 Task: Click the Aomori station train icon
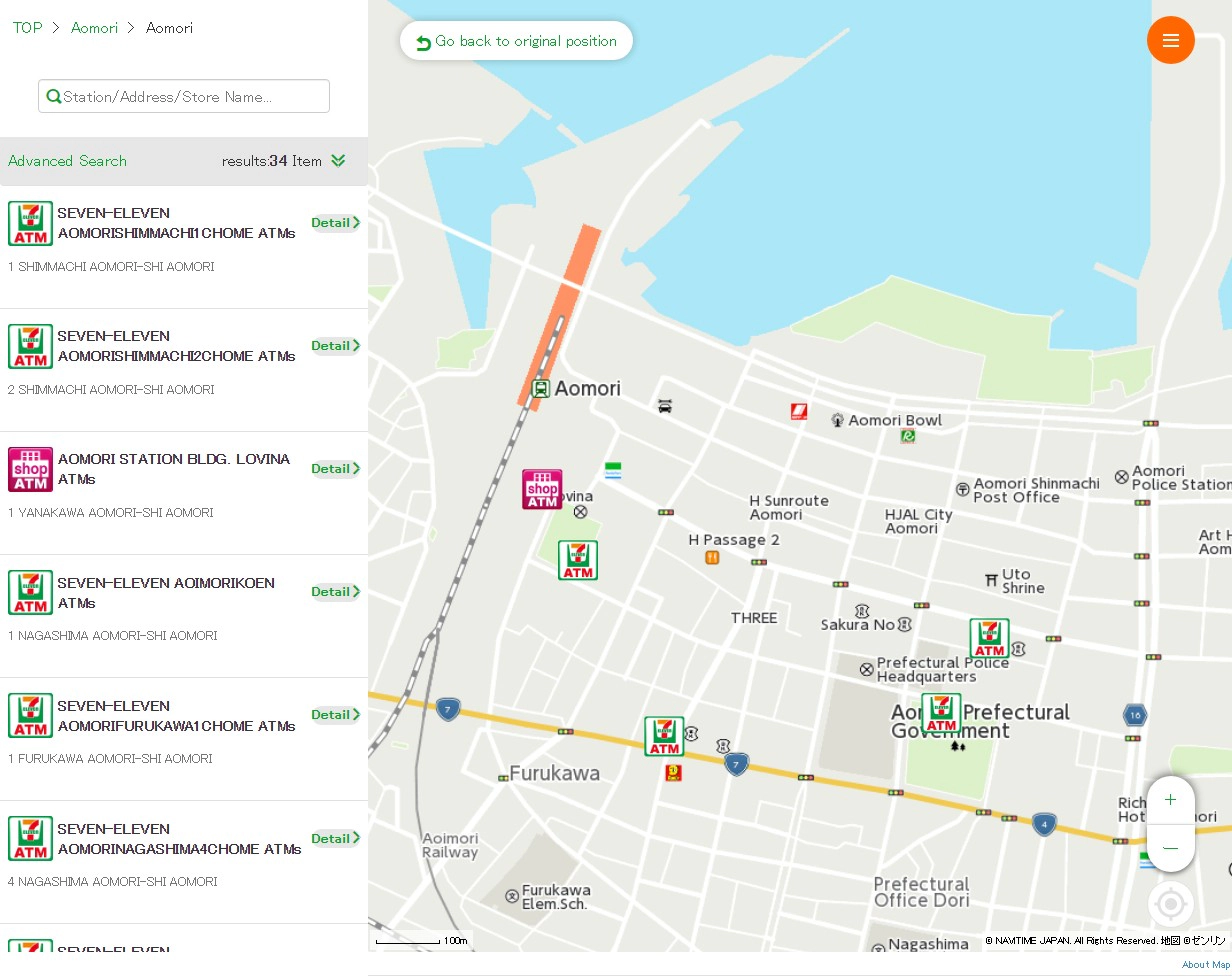pos(540,389)
